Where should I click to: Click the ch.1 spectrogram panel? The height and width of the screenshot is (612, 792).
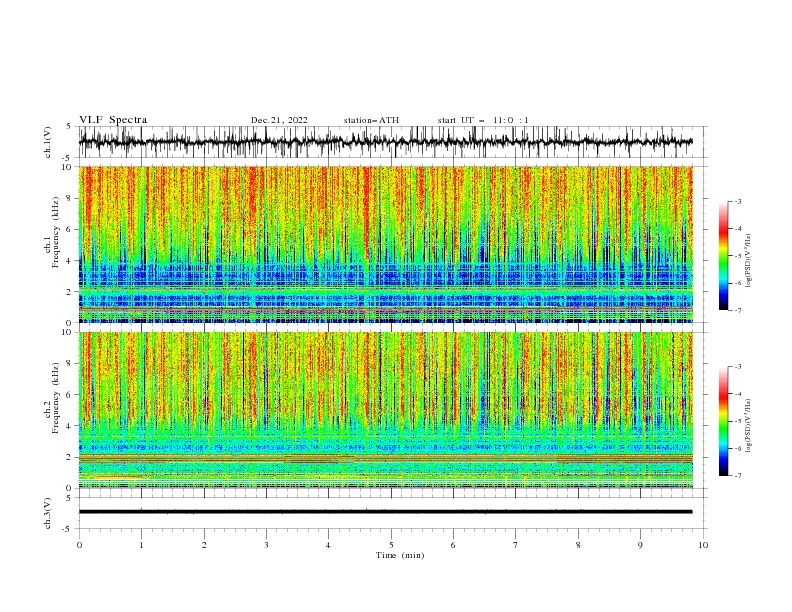click(385, 244)
